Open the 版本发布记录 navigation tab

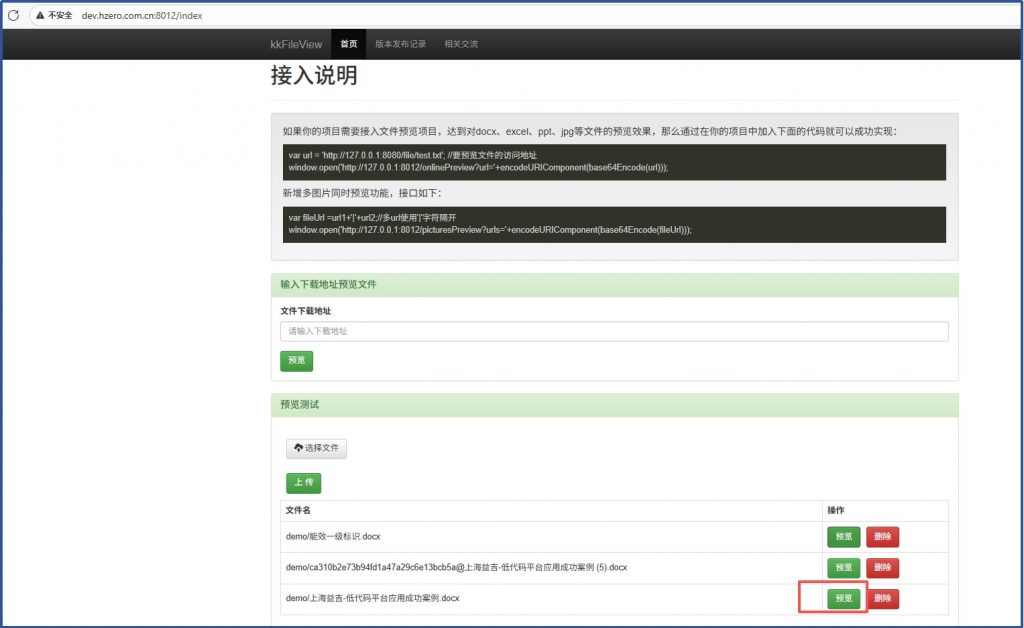point(400,44)
